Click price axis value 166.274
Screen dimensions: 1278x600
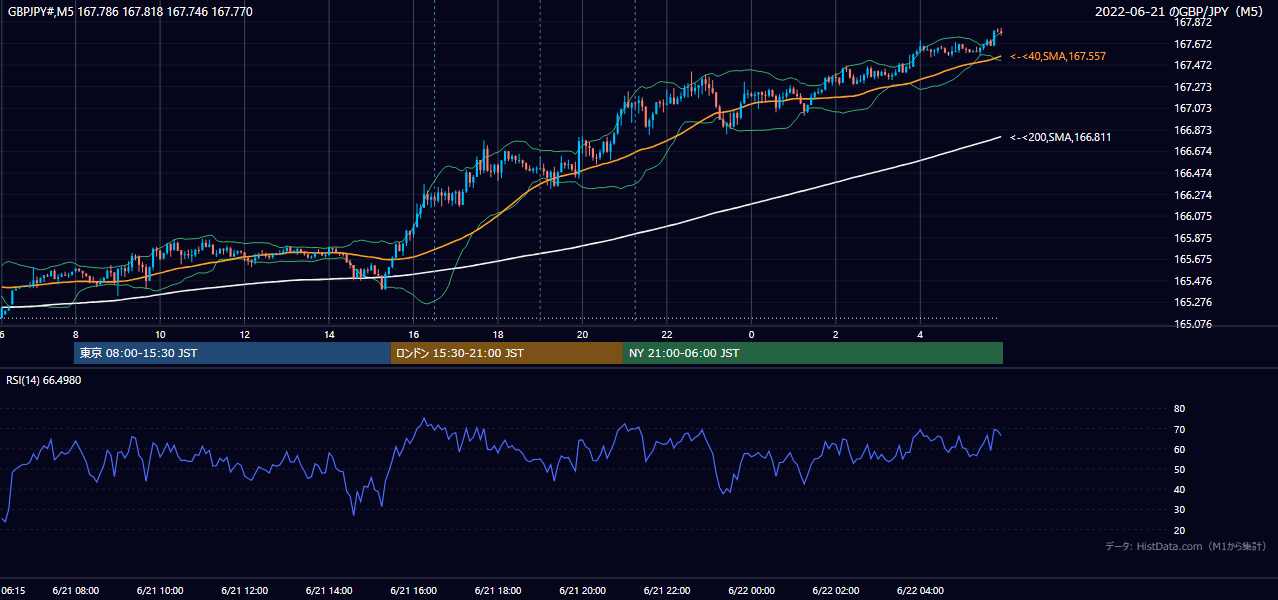(x=1192, y=195)
